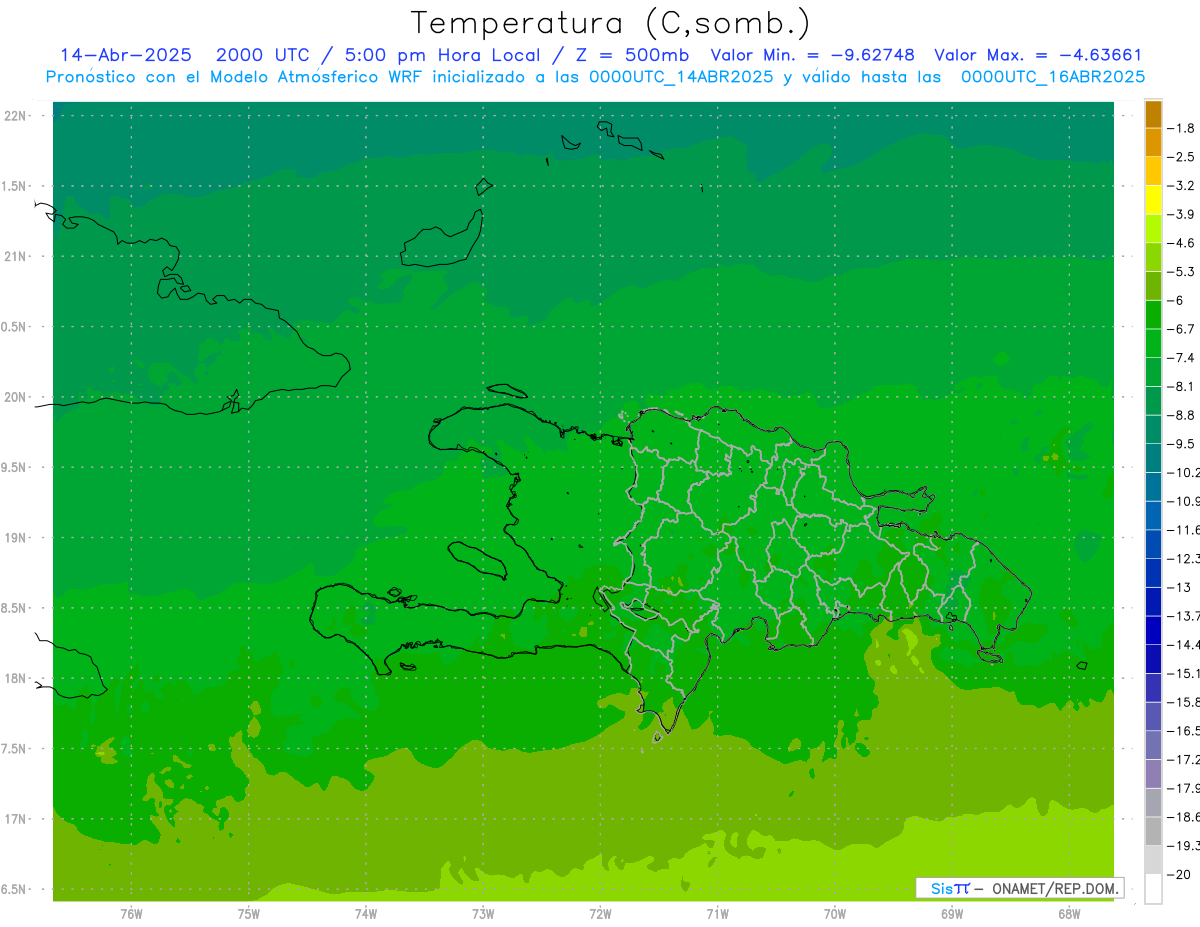Image resolution: width=1200 pixels, height=927 pixels.
Task: Click the 21N latitude axis label
Action: pyautogui.click(x=17, y=256)
